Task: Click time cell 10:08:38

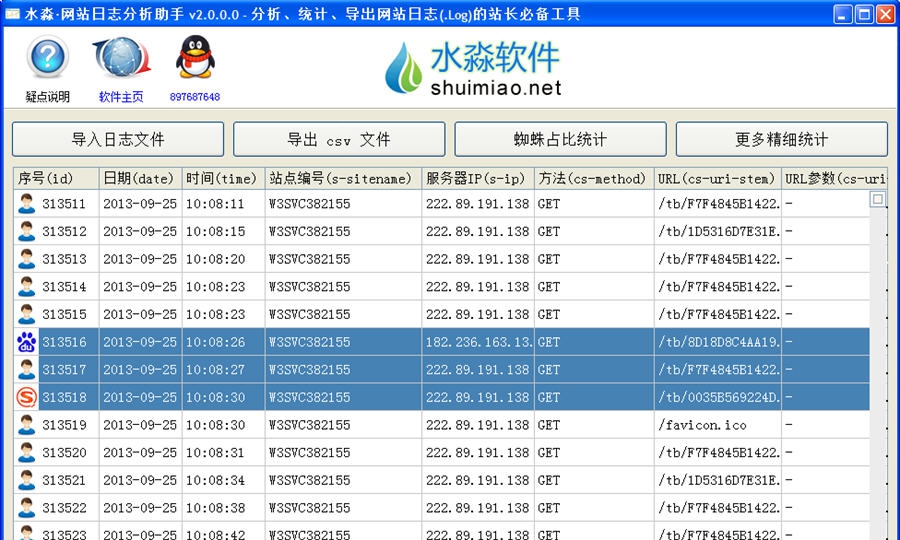Action: pos(223,507)
